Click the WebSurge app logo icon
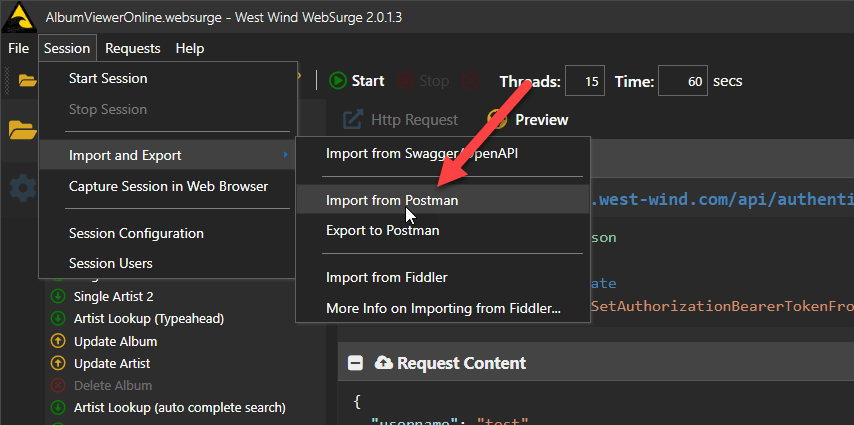The image size is (854, 425). click(x=20, y=19)
